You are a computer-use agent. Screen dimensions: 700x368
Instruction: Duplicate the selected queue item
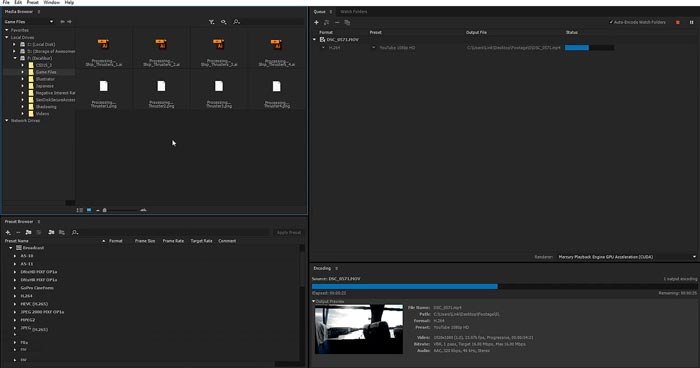click(x=347, y=22)
